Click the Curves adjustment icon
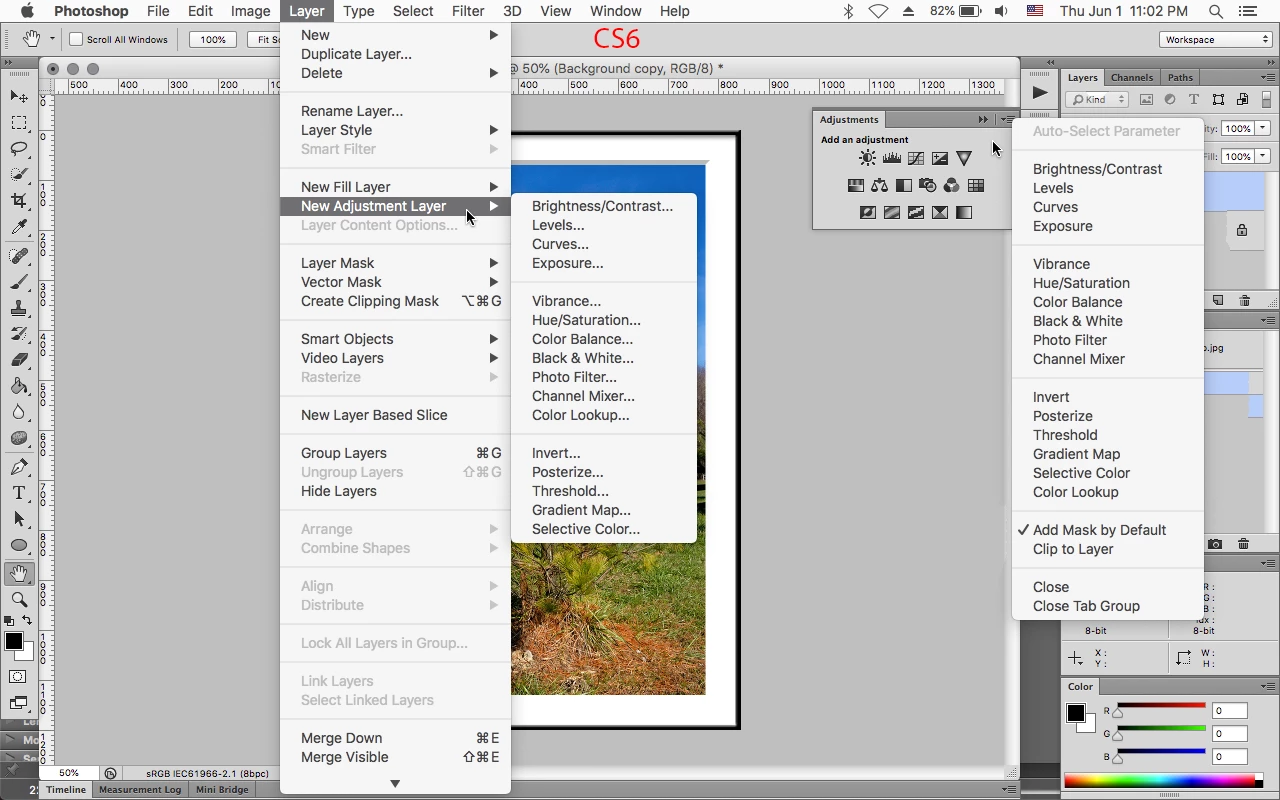This screenshot has height=800, width=1280. tap(915, 158)
